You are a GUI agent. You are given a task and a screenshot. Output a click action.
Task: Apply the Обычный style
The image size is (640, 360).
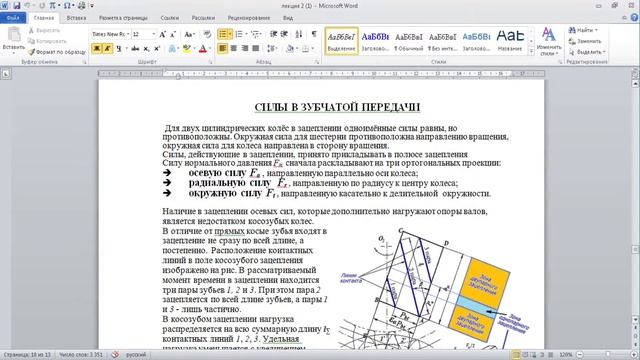click(409, 41)
